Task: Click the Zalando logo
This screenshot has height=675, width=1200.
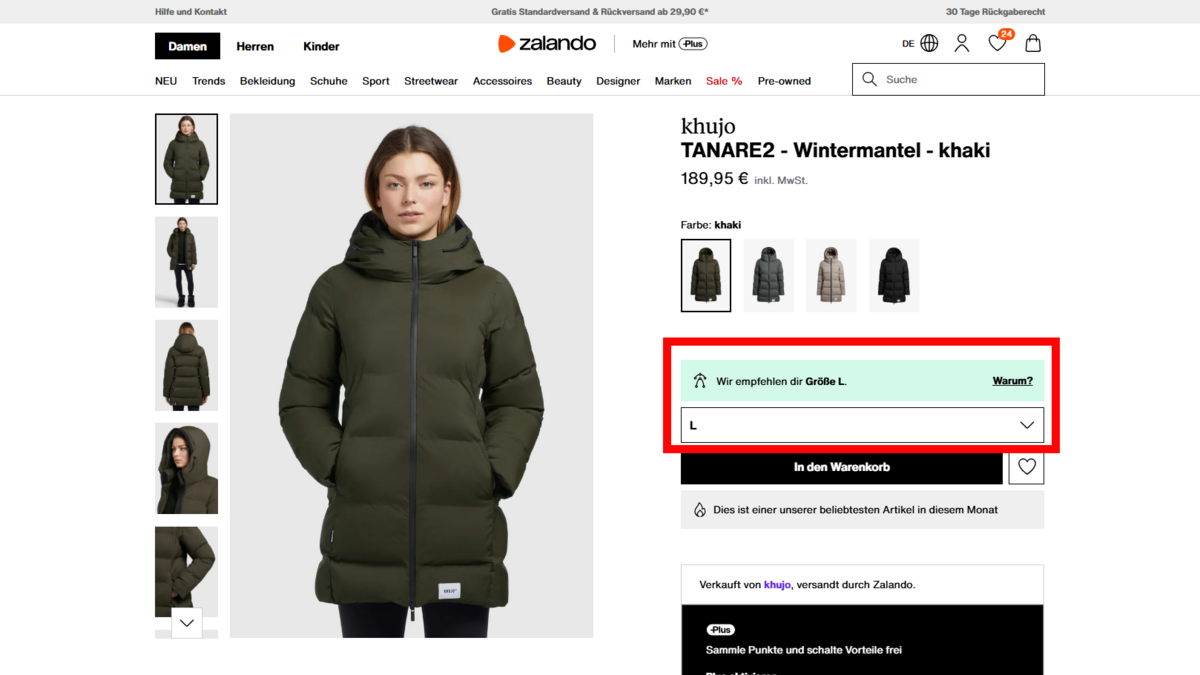Action: click(x=547, y=44)
